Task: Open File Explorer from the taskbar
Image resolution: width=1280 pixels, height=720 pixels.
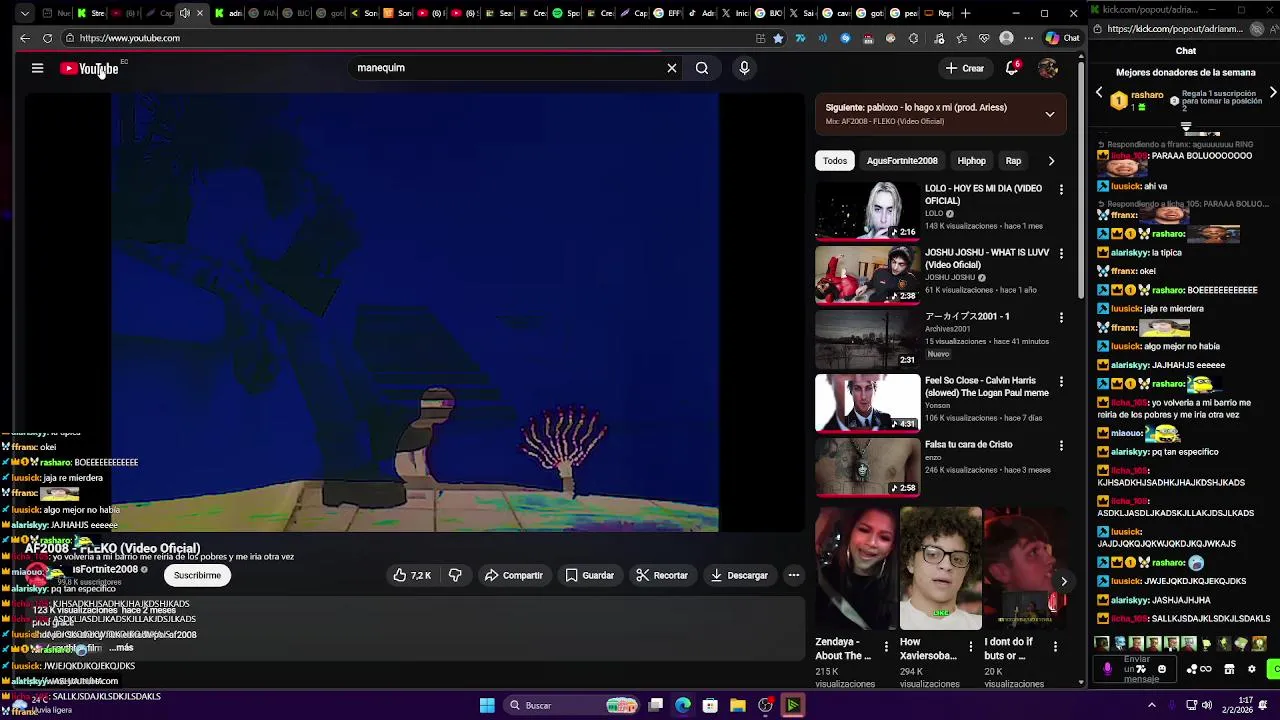Action: [x=737, y=705]
